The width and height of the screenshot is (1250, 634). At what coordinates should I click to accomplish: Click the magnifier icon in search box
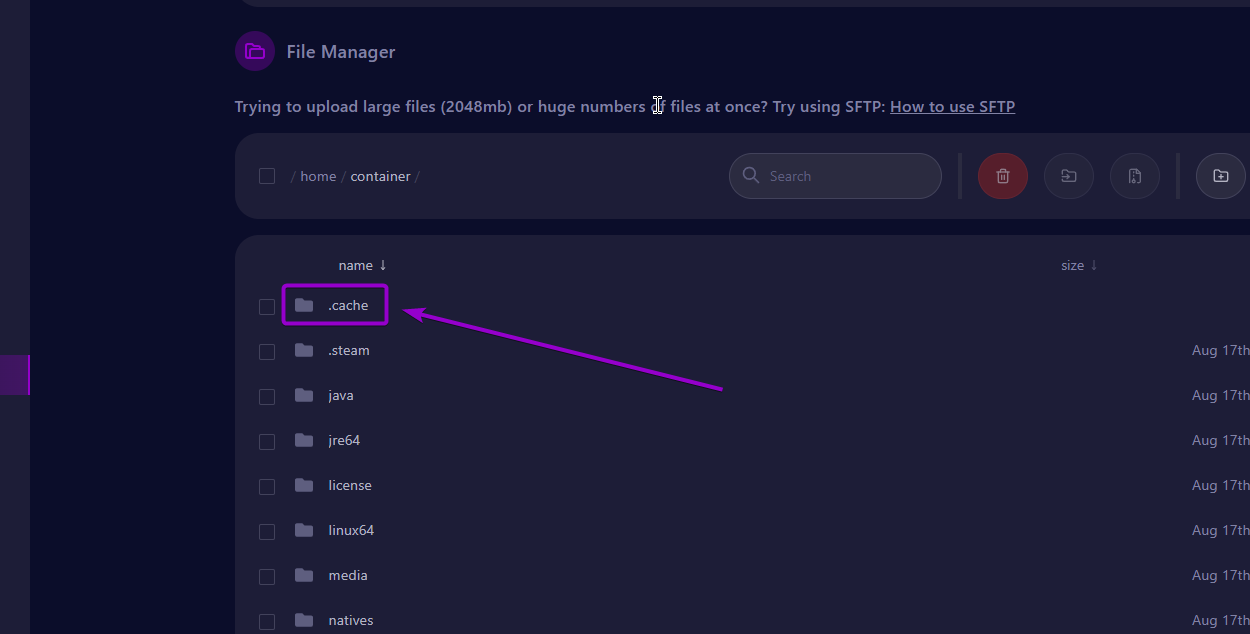point(751,176)
